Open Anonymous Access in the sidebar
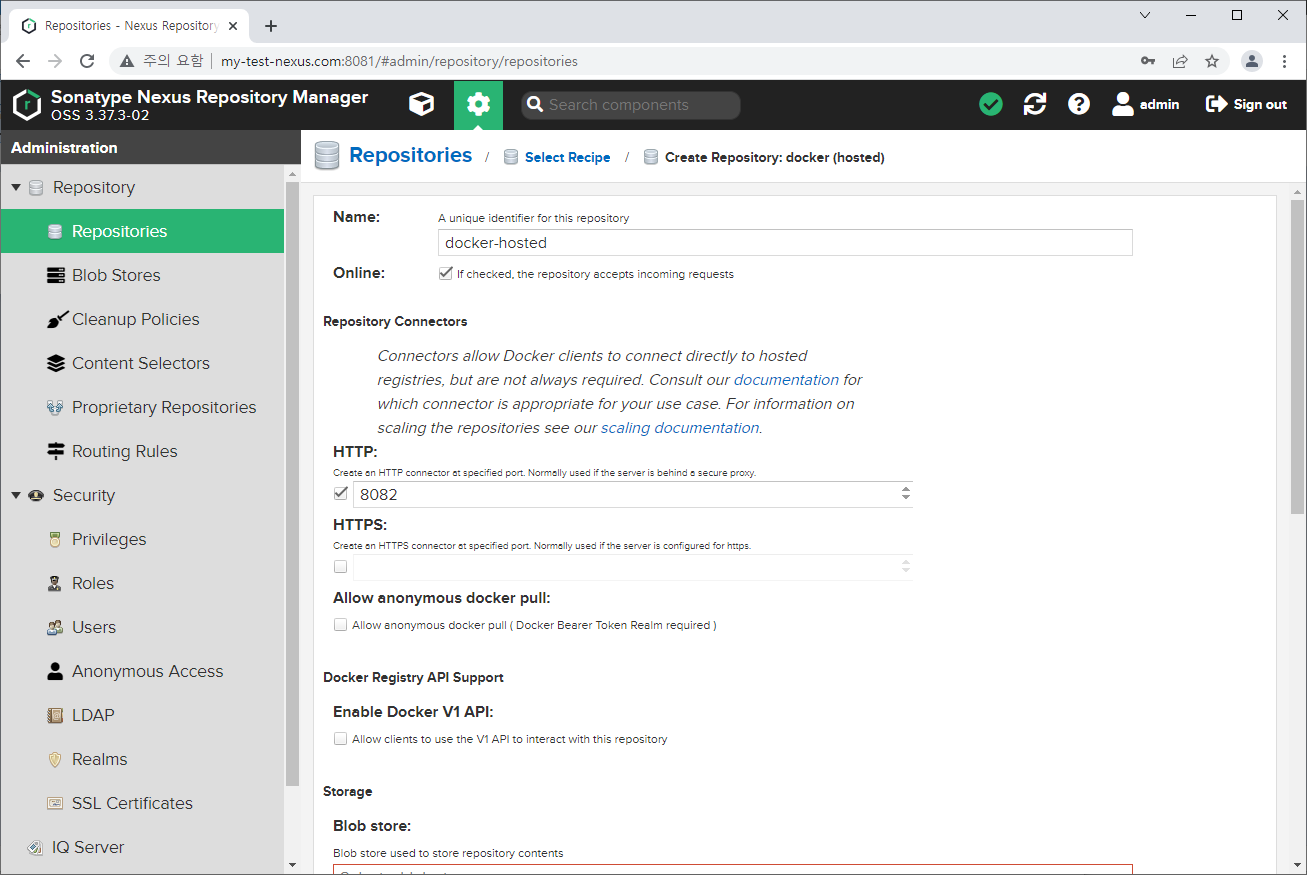The image size is (1307, 875). (x=142, y=671)
